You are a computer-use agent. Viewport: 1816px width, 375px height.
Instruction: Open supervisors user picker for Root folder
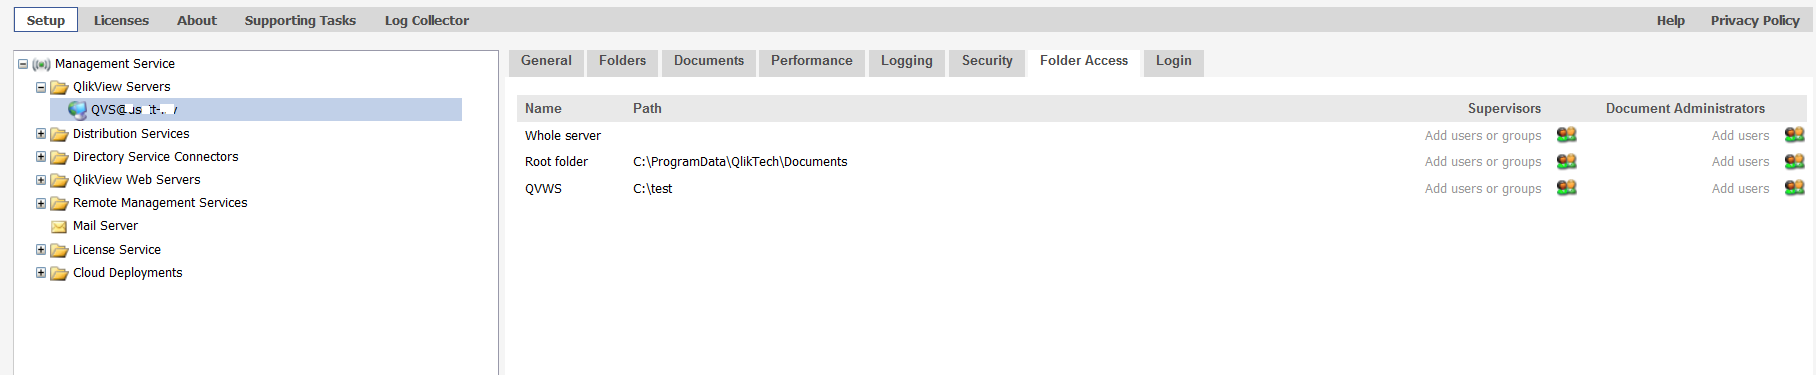(x=1566, y=161)
